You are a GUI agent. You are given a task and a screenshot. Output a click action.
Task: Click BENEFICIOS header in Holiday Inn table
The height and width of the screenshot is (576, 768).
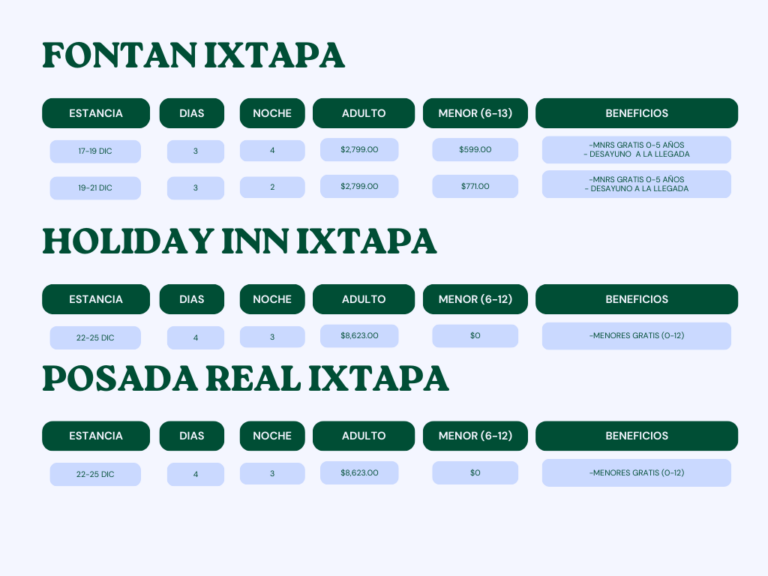pyautogui.click(x=636, y=299)
